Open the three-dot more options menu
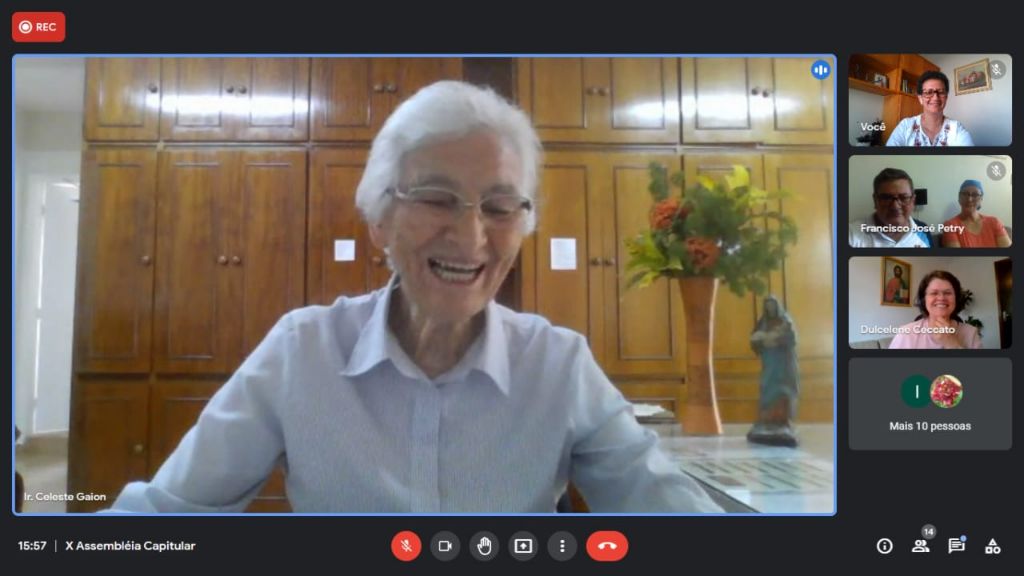Image resolution: width=1024 pixels, height=576 pixels. 562,545
